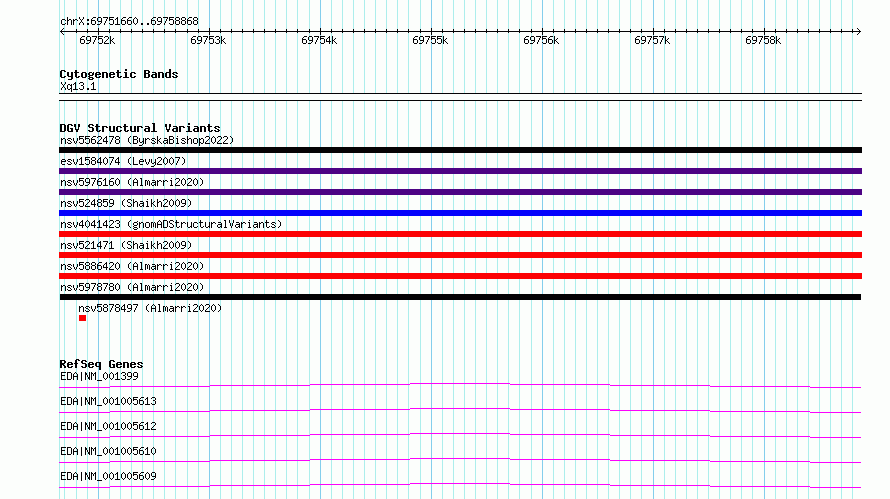
Task: Select the red nsv521471 variant bar
Action: tap(460, 255)
